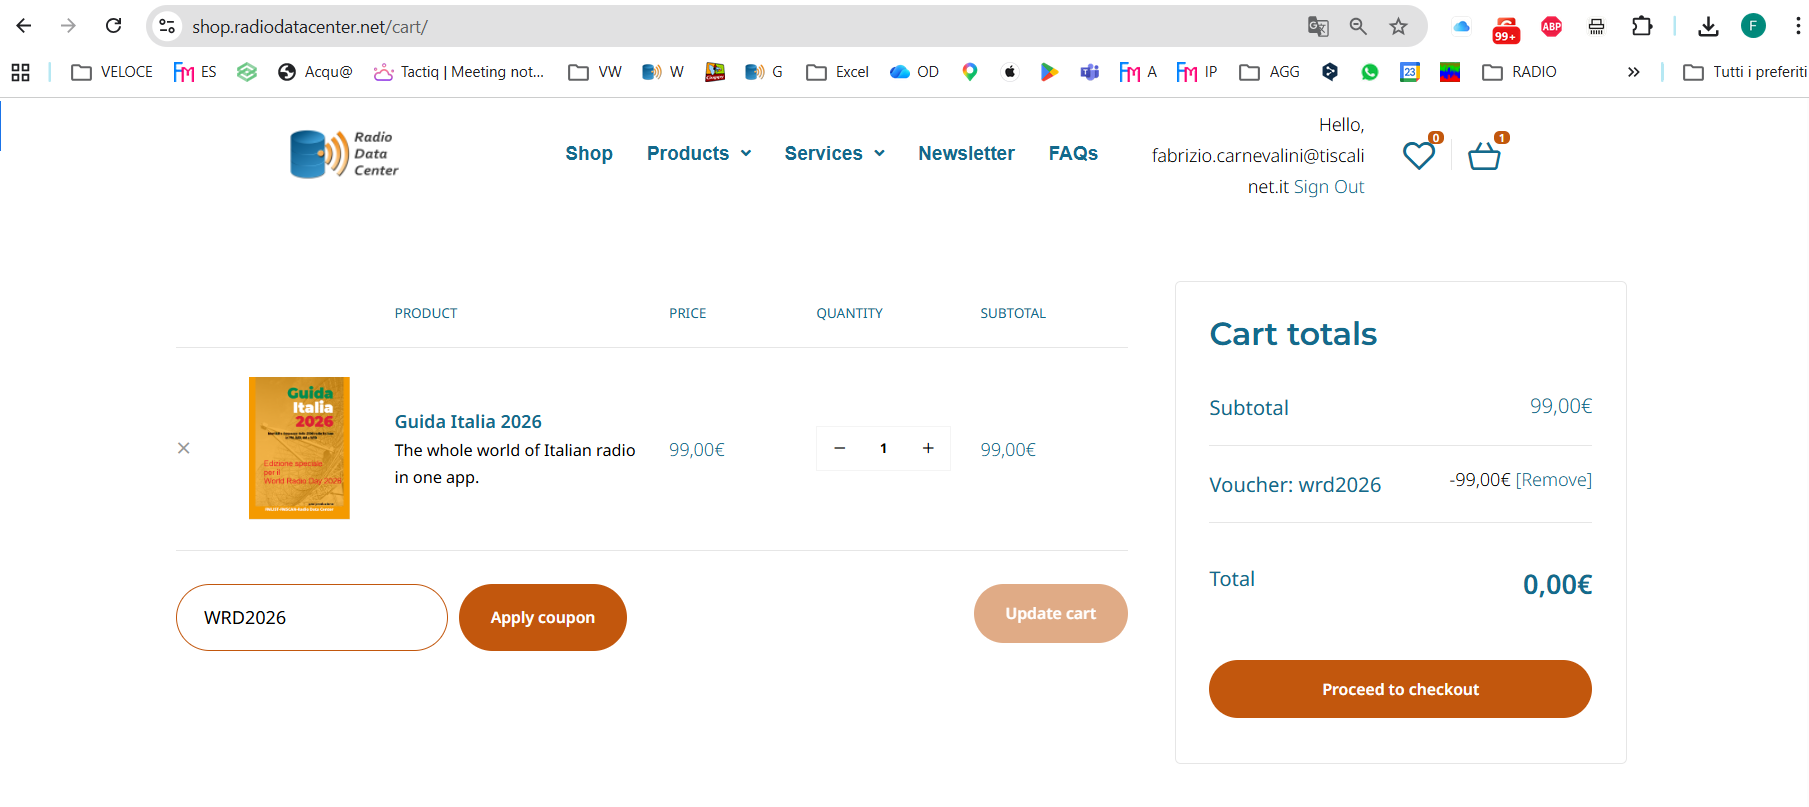Image resolution: width=1809 pixels, height=807 pixels.
Task: Open the browser downloads icon
Action: (x=1708, y=27)
